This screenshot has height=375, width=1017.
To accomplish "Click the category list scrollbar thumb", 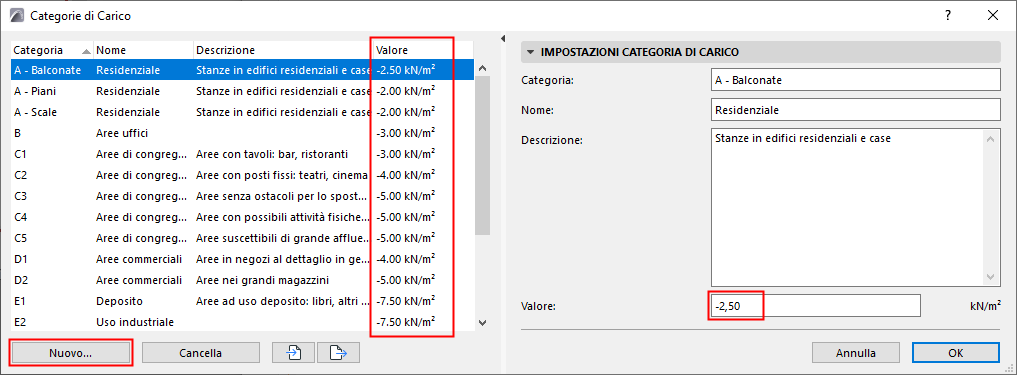I will click(483, 154).
